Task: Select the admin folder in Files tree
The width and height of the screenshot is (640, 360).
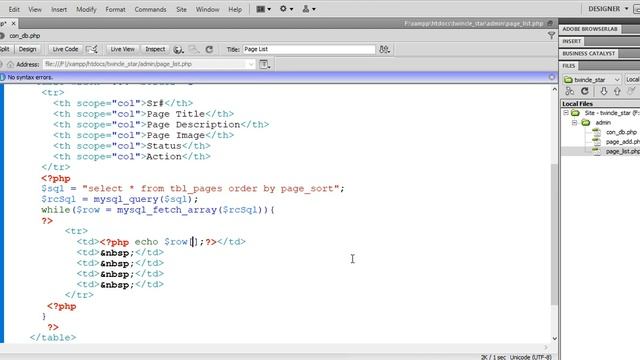Action: coord(602,122)
